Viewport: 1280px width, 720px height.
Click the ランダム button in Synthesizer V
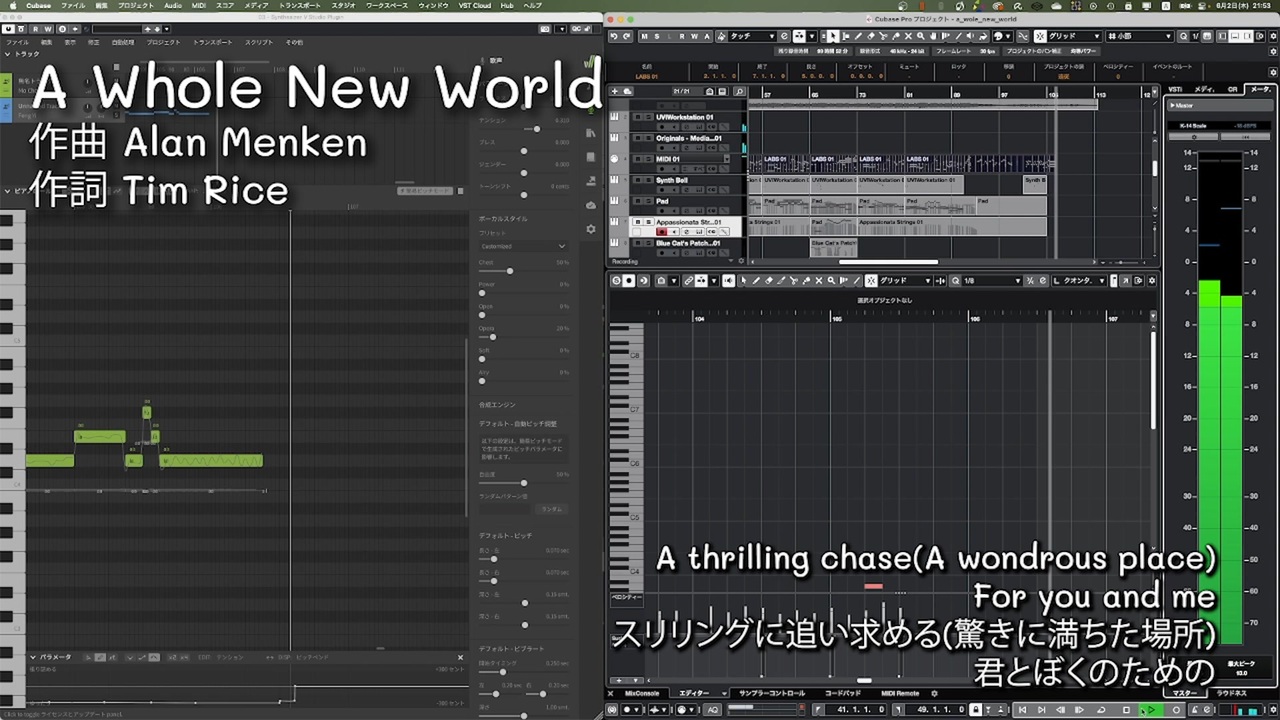click(x=552, y=509)
